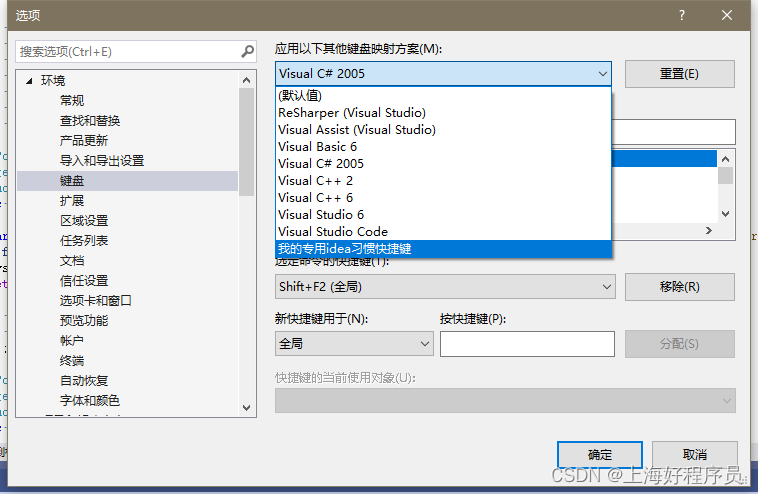Open the 全局 scope dropdown
Screen dimensions: 758x494
(x=354, y=344)
